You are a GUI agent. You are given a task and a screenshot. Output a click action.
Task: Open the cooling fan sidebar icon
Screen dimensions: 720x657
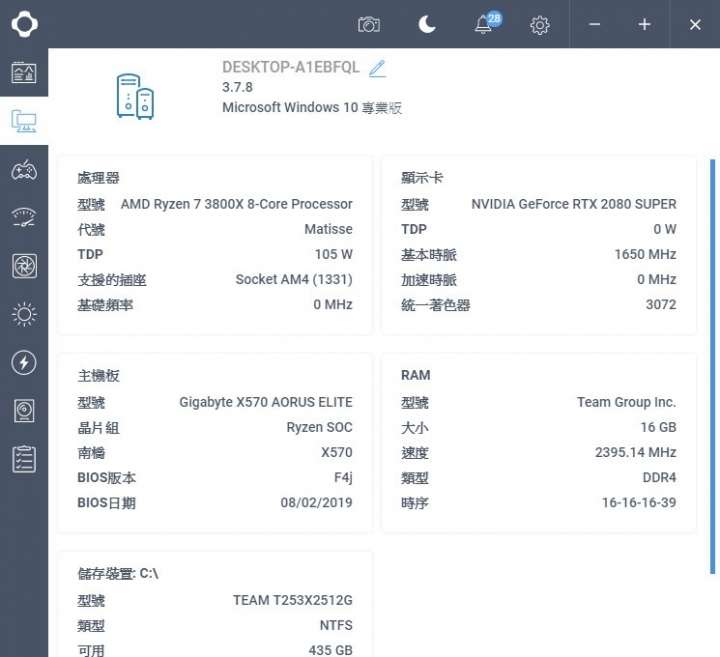tap(24, 266)
